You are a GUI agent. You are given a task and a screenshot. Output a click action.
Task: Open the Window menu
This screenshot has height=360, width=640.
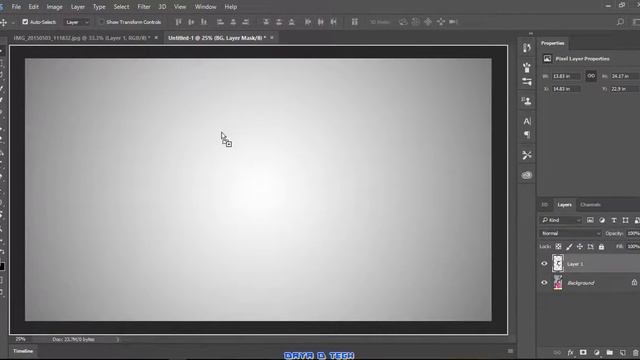coord(205,7)
